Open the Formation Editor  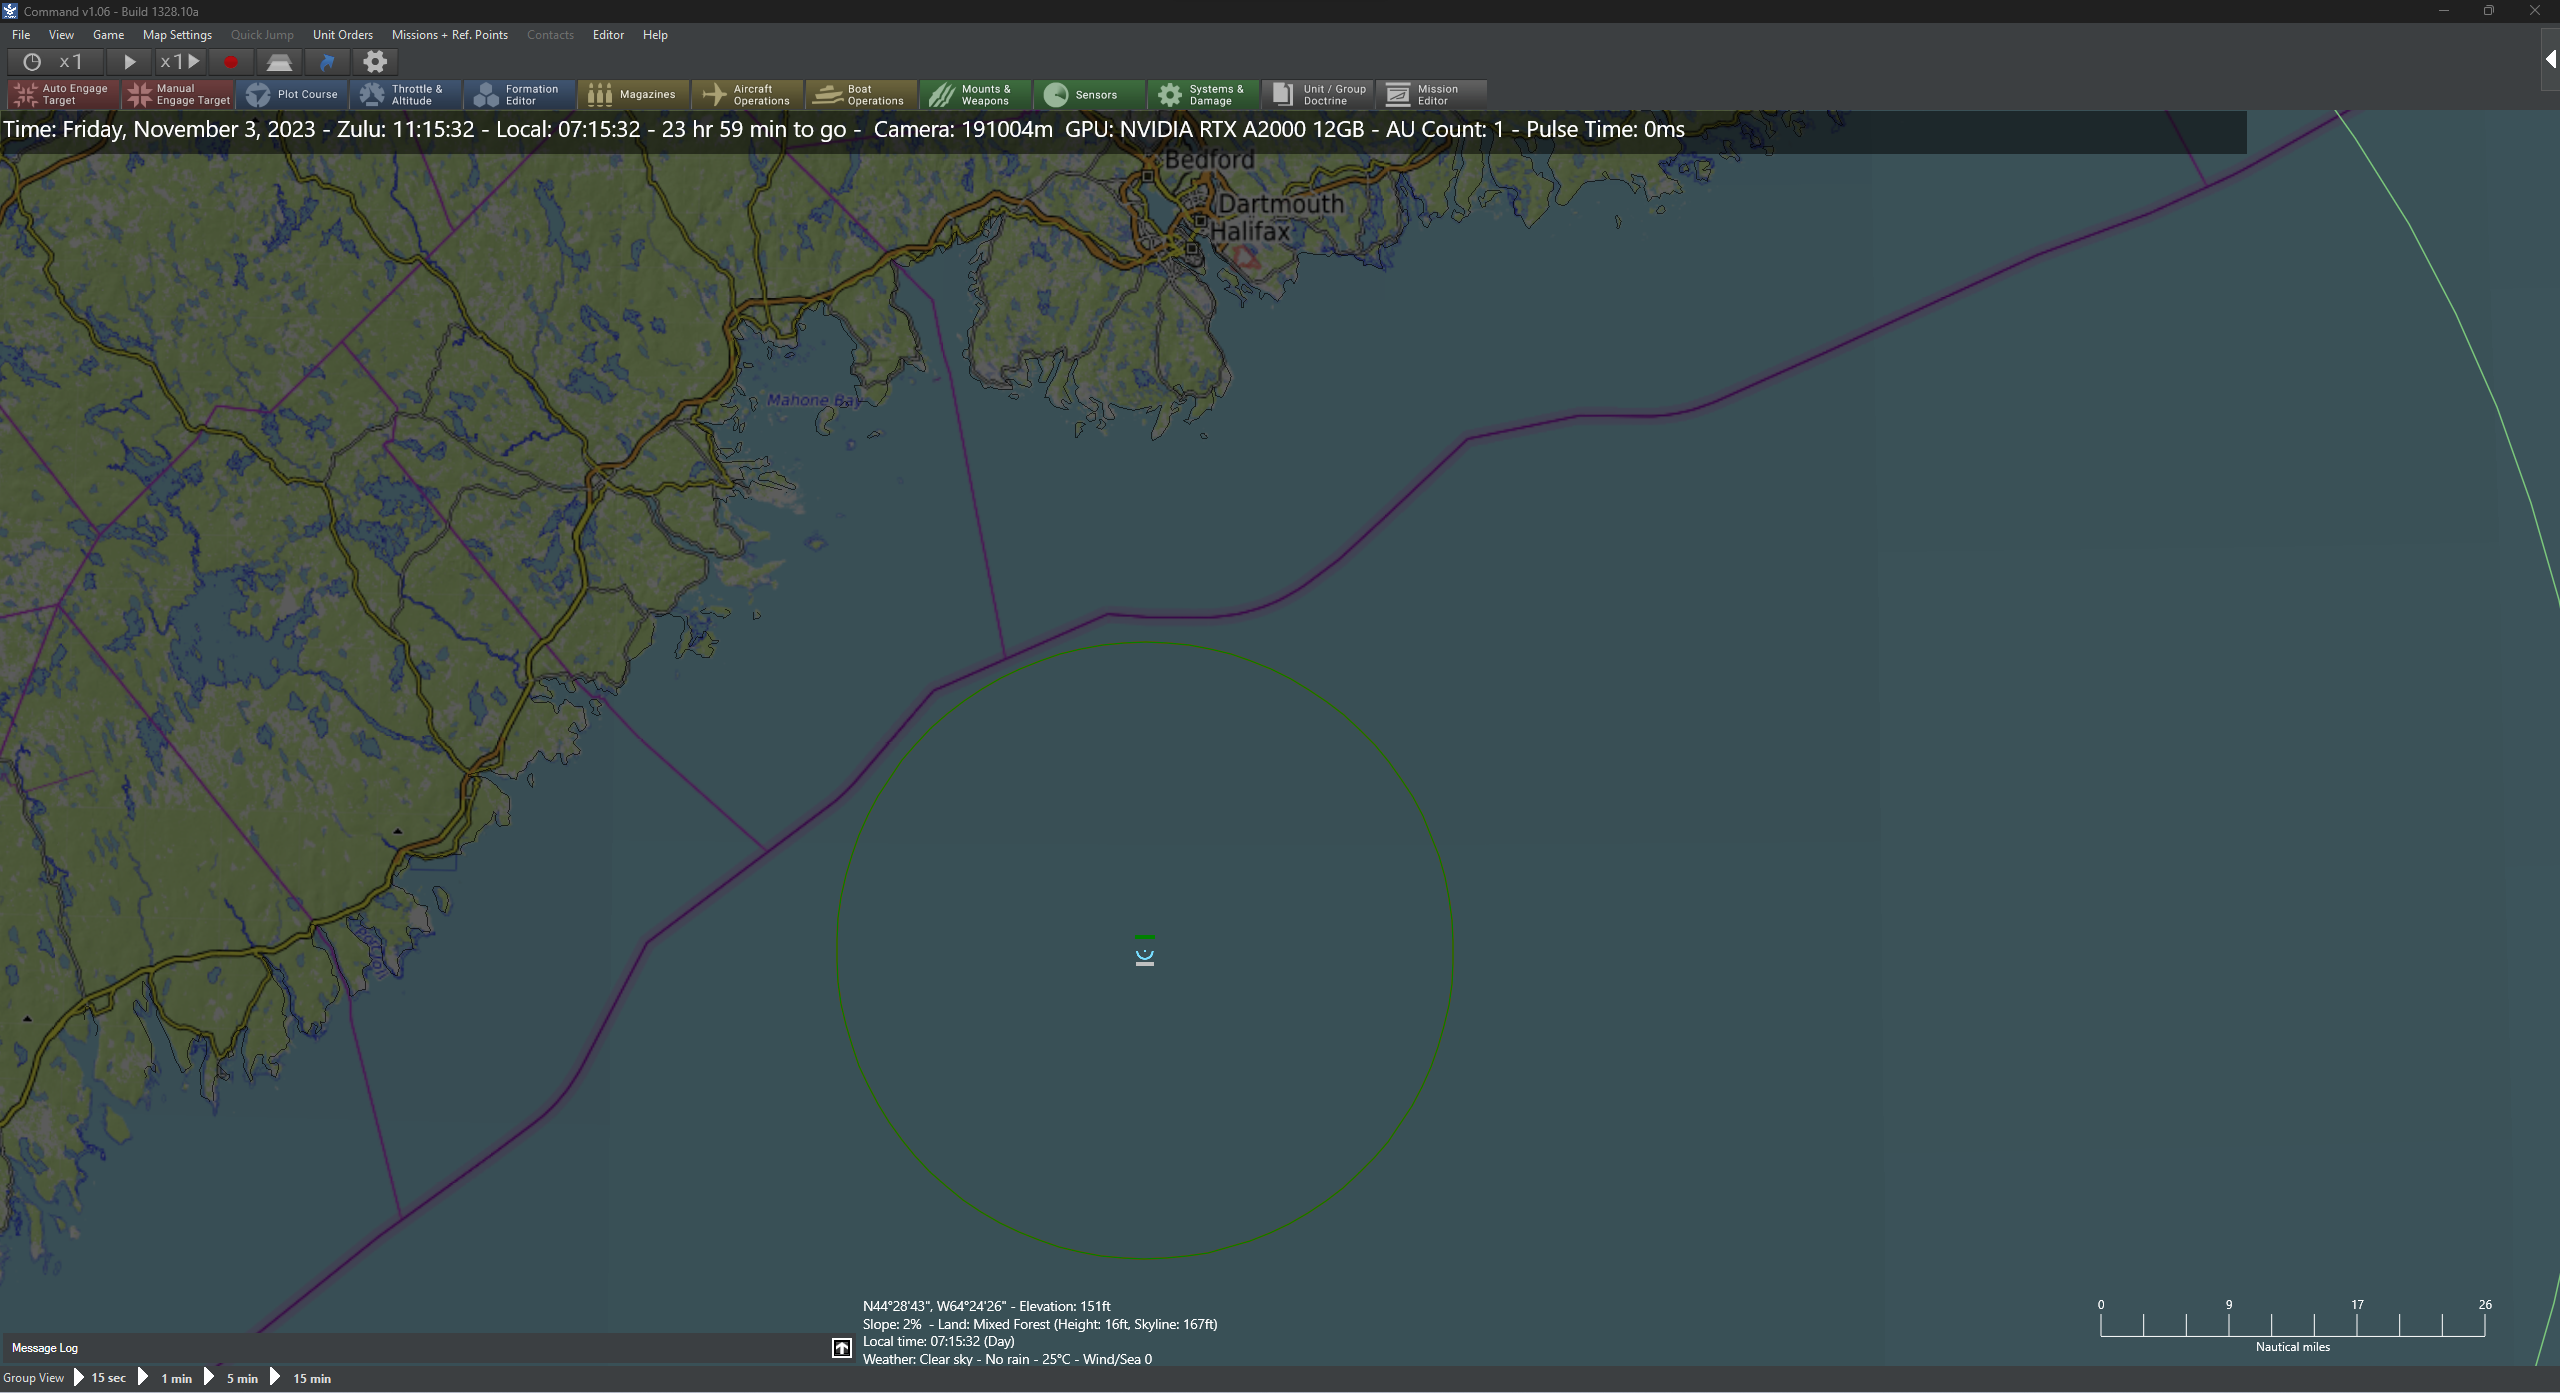518,94
